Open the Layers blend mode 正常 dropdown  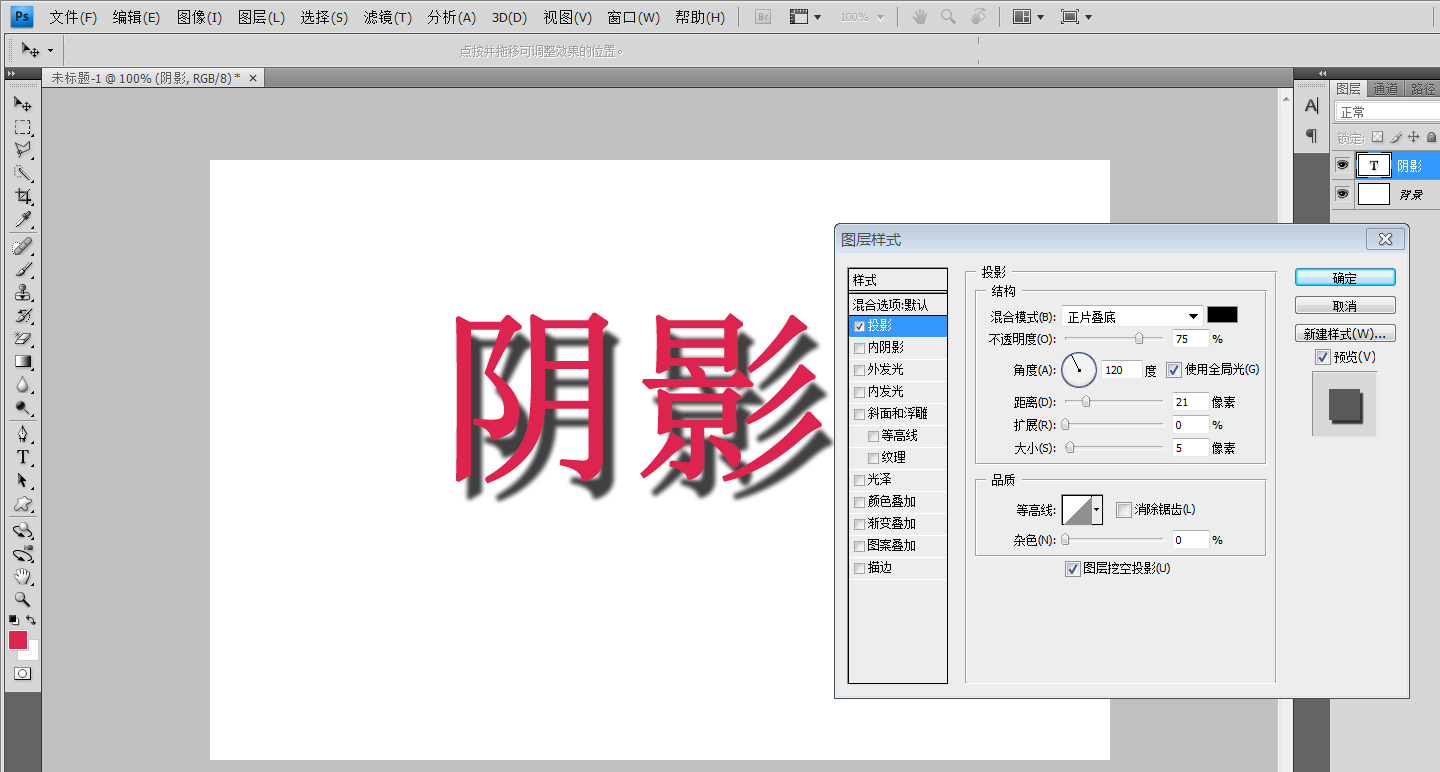click(1387, 112)
